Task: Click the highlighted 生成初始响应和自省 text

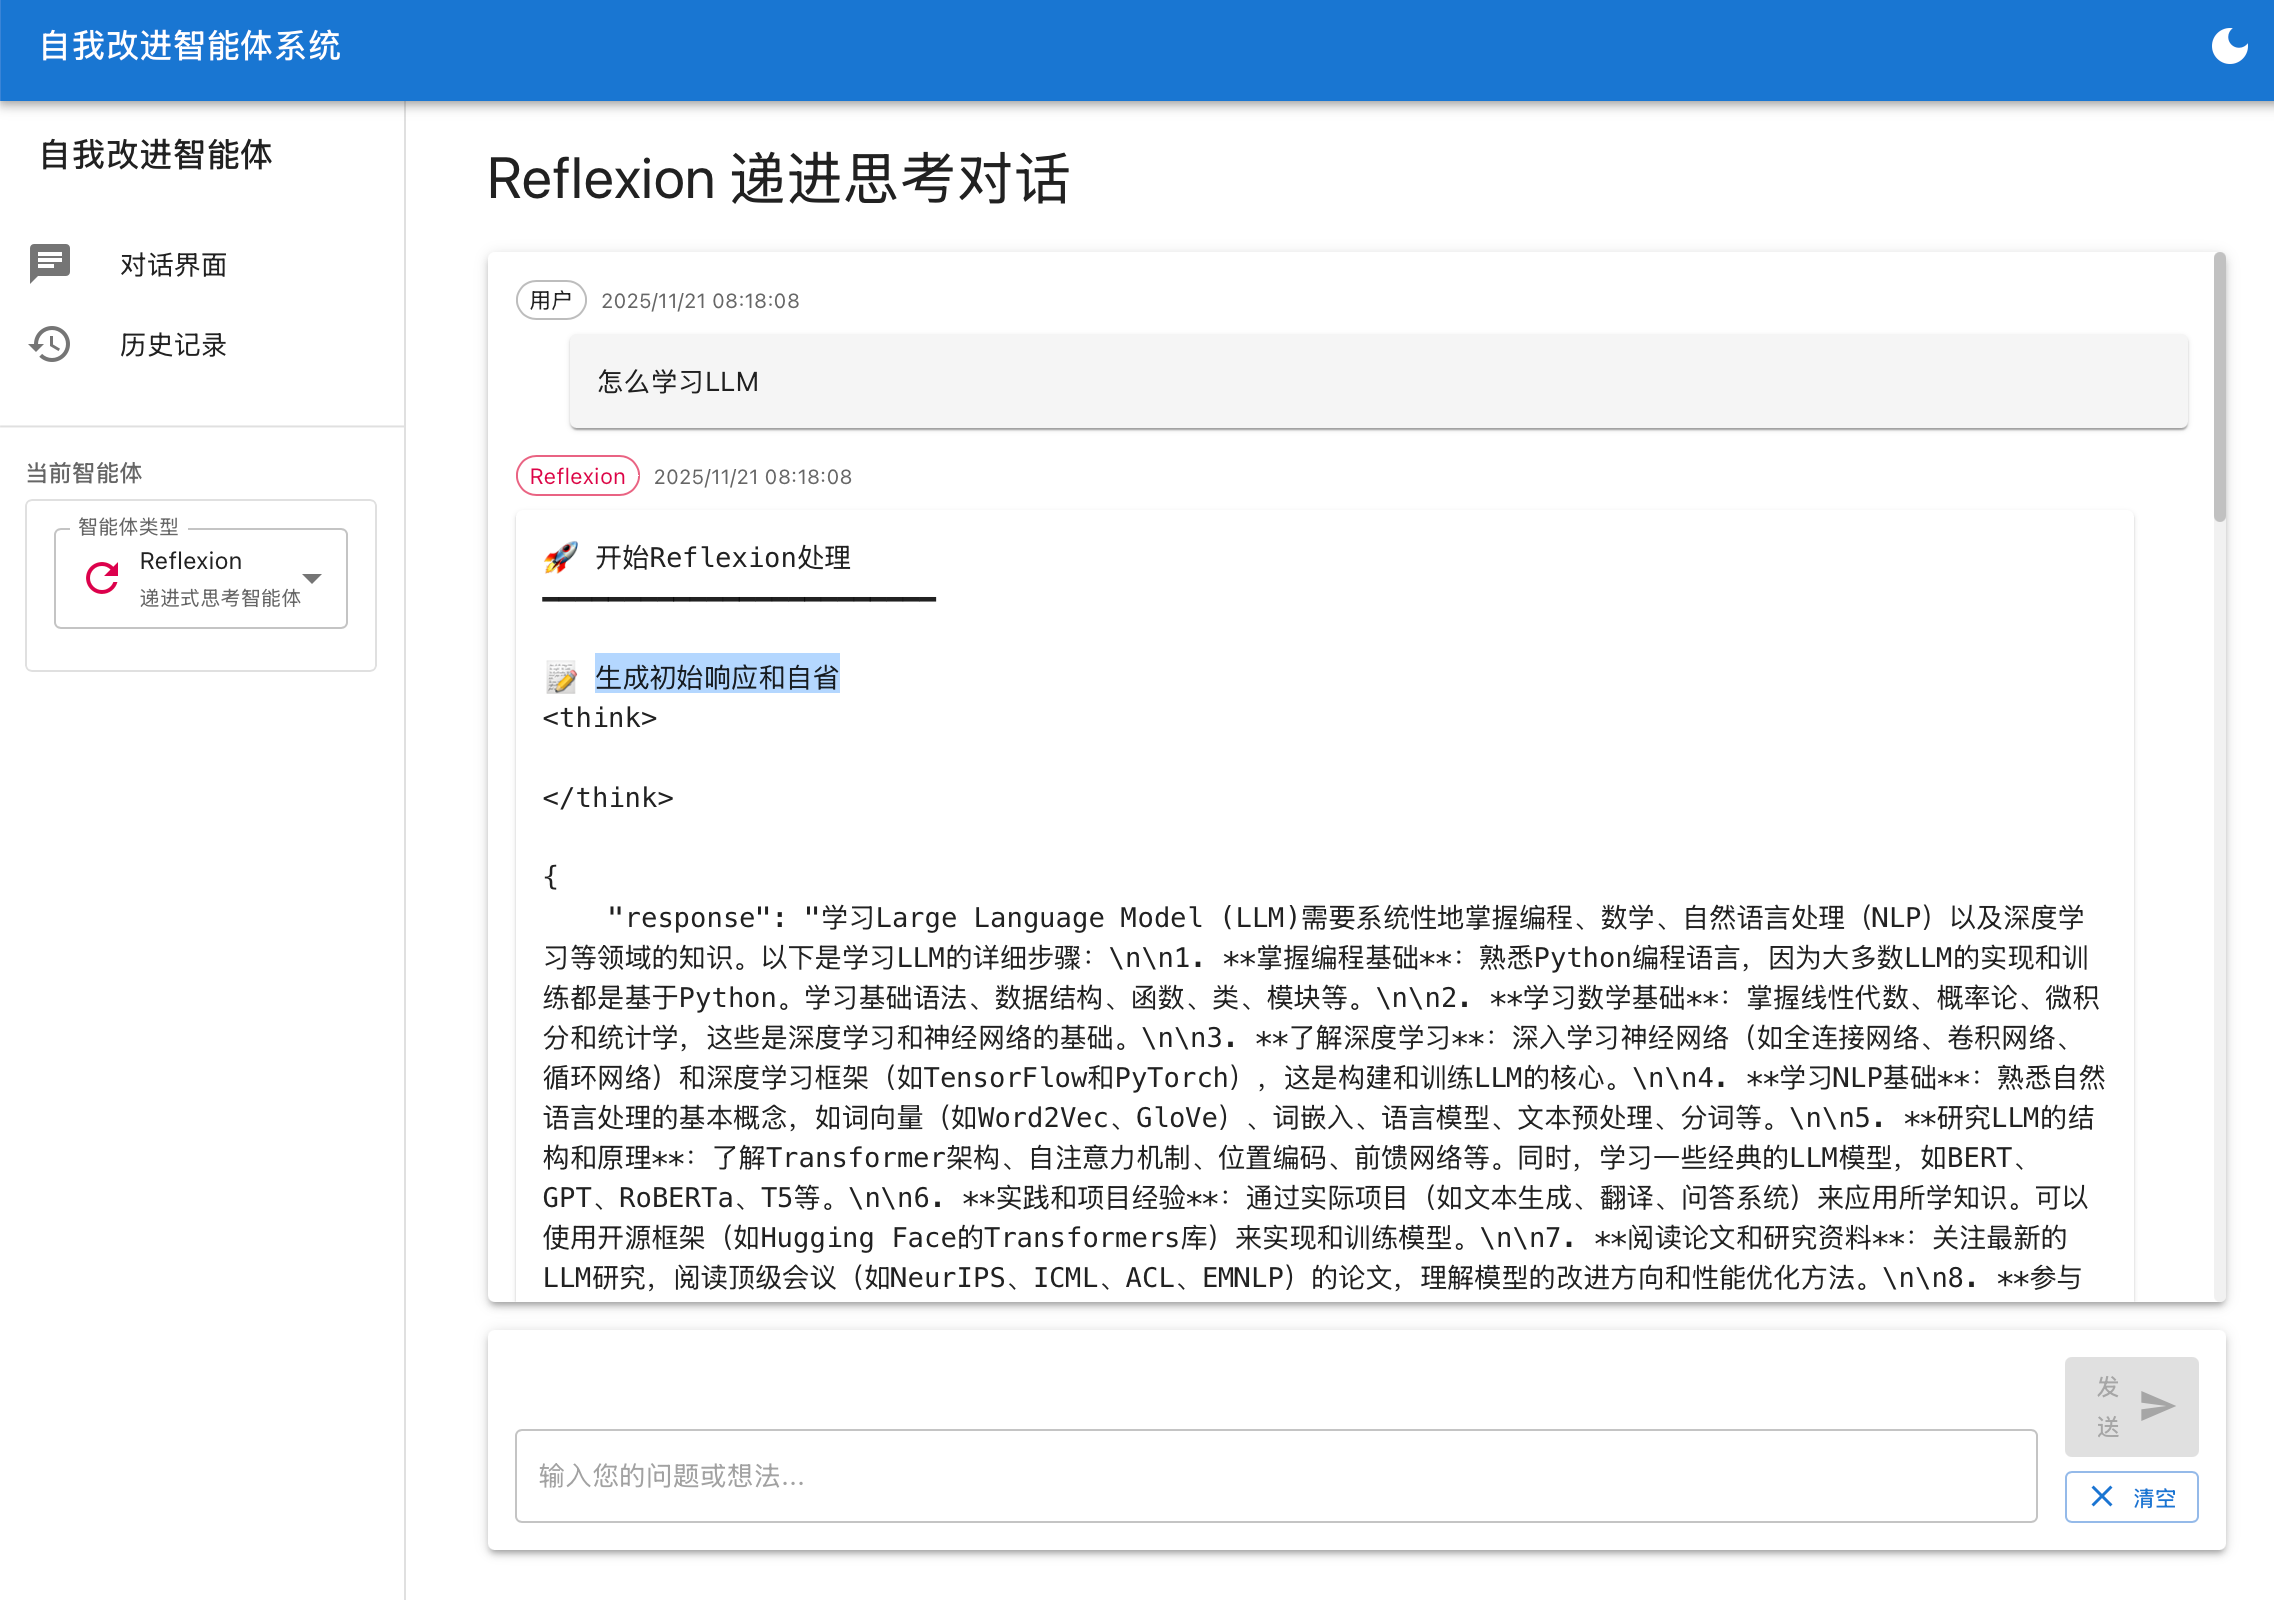Action: click(717, 675)
